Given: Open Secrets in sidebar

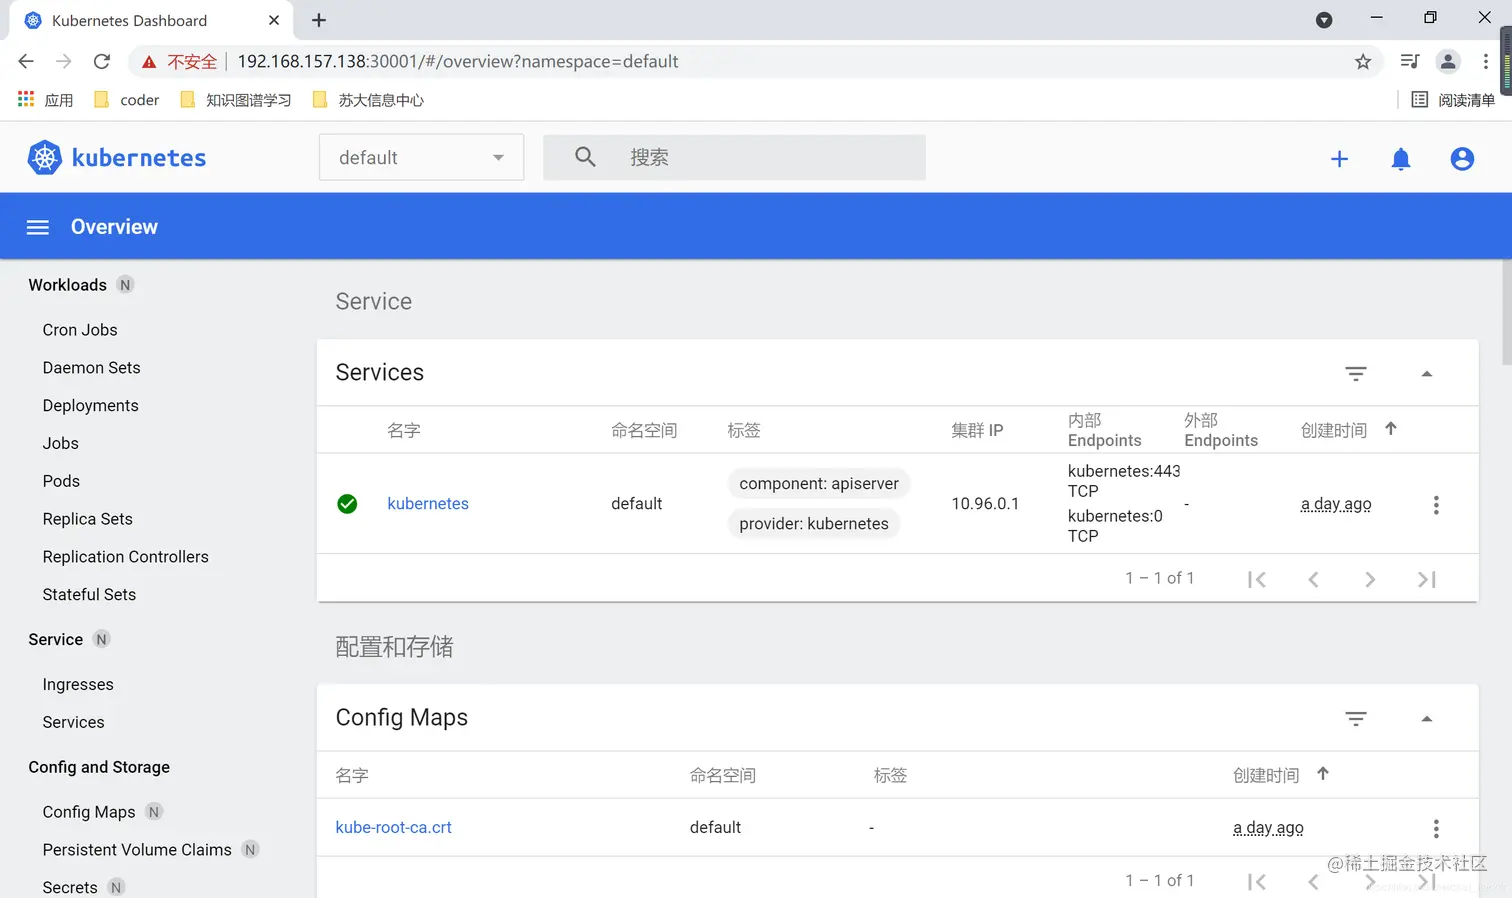Looking at the screenshot, I should [x=70, y=887].
